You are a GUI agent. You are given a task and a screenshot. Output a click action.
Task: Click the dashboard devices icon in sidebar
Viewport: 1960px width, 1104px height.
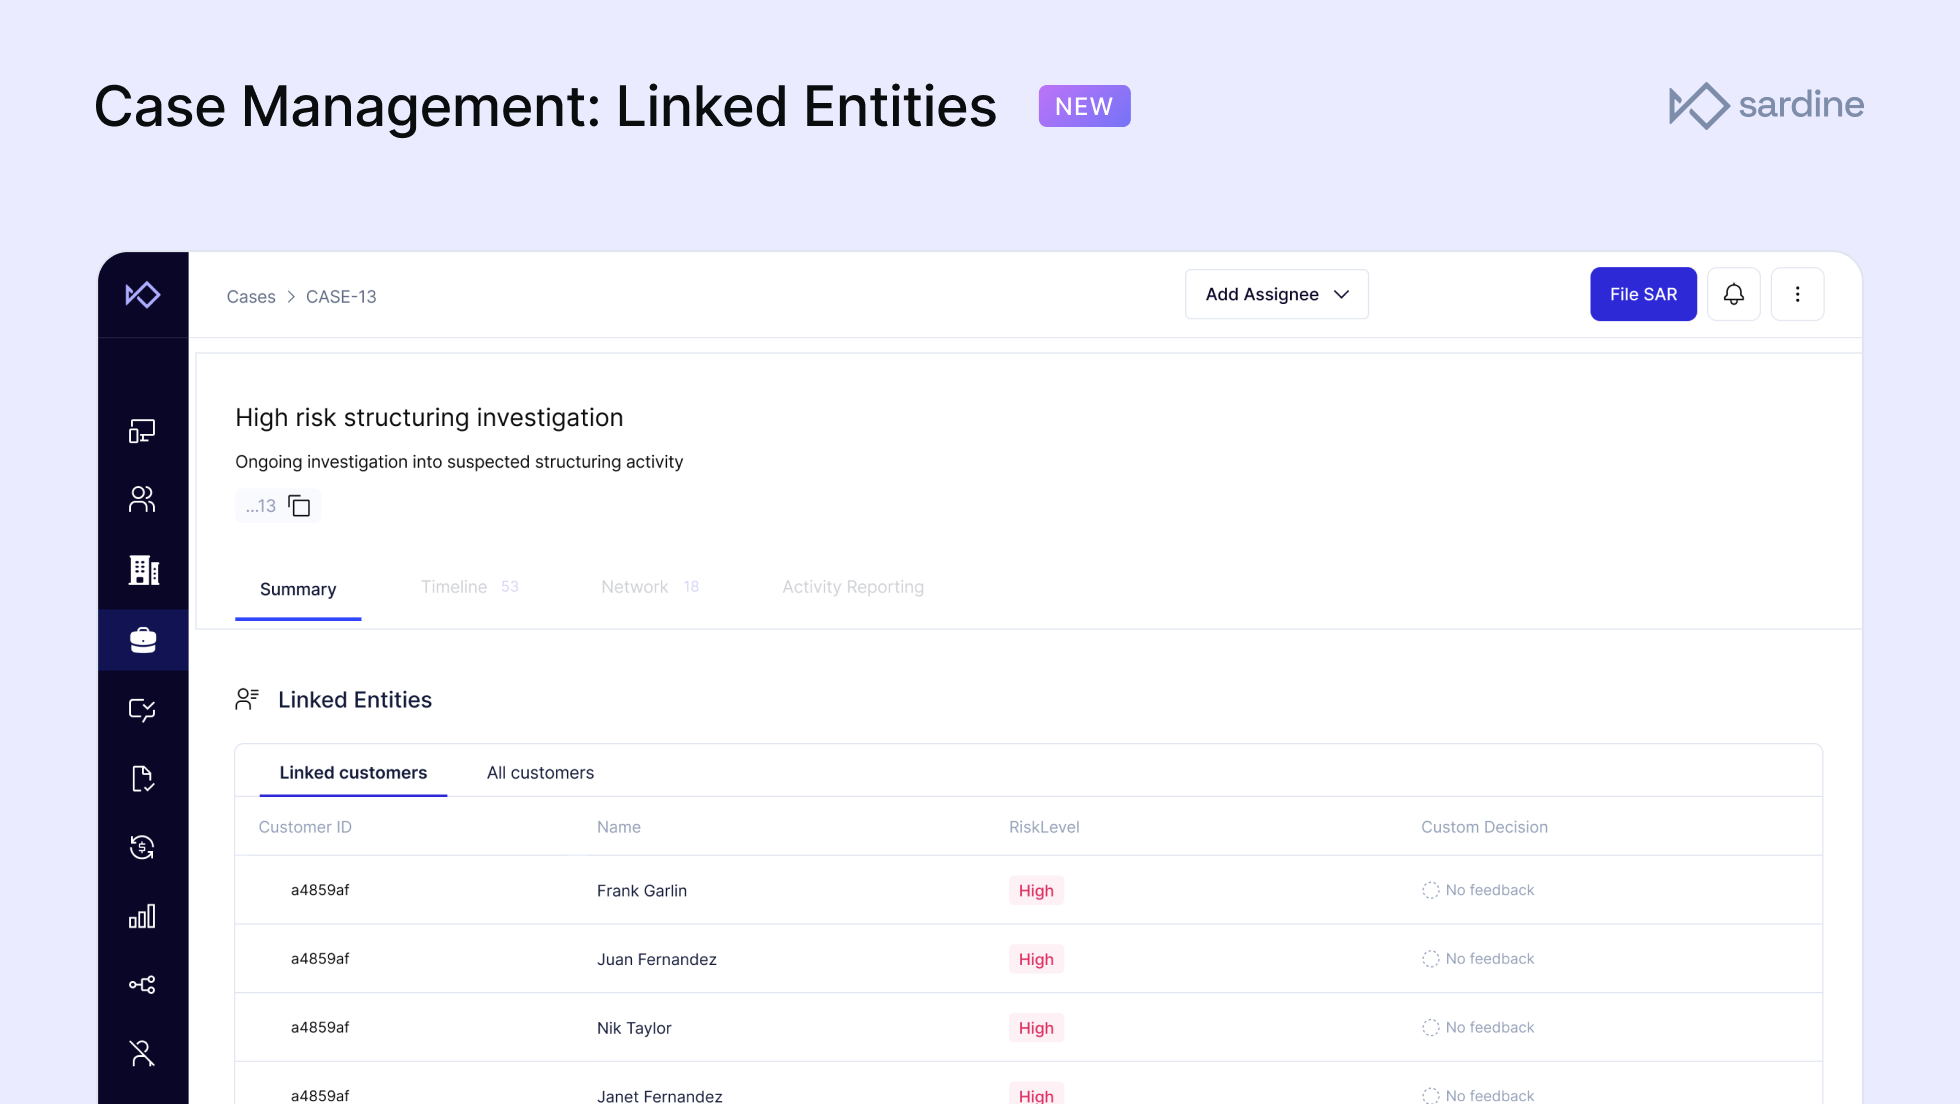[x=143, y=430]
